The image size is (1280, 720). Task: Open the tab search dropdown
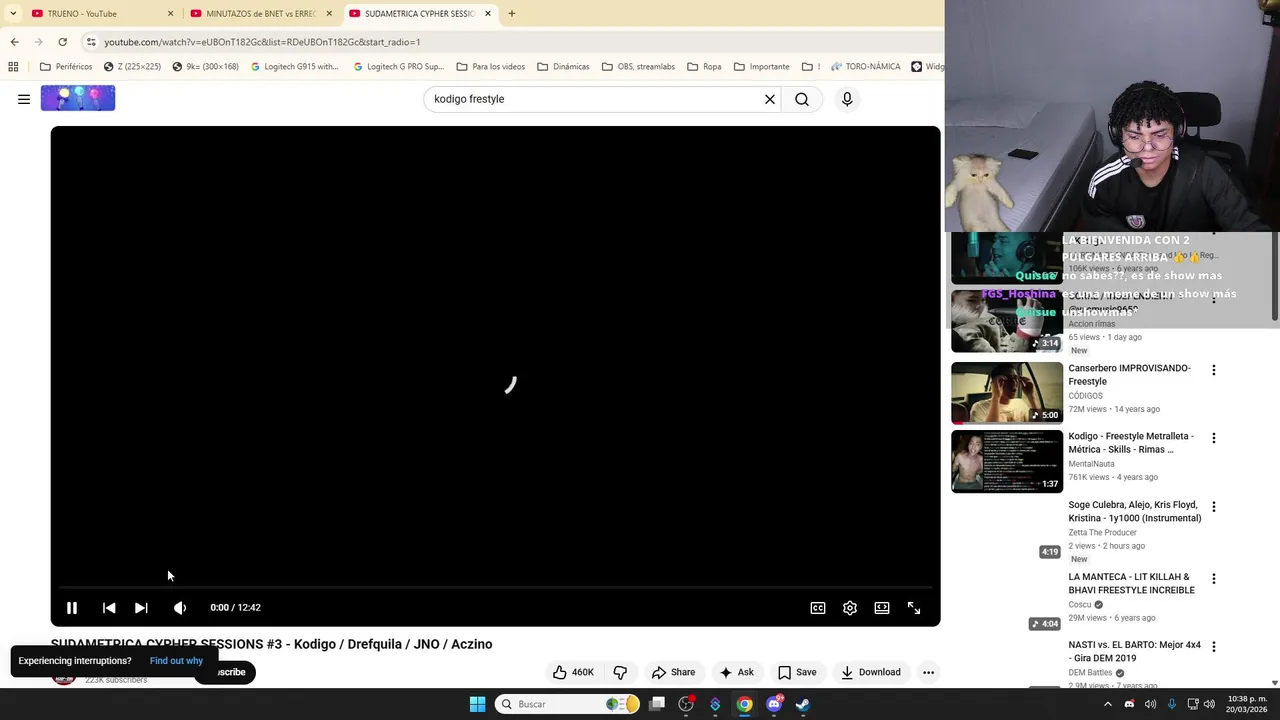coord(12,14)
